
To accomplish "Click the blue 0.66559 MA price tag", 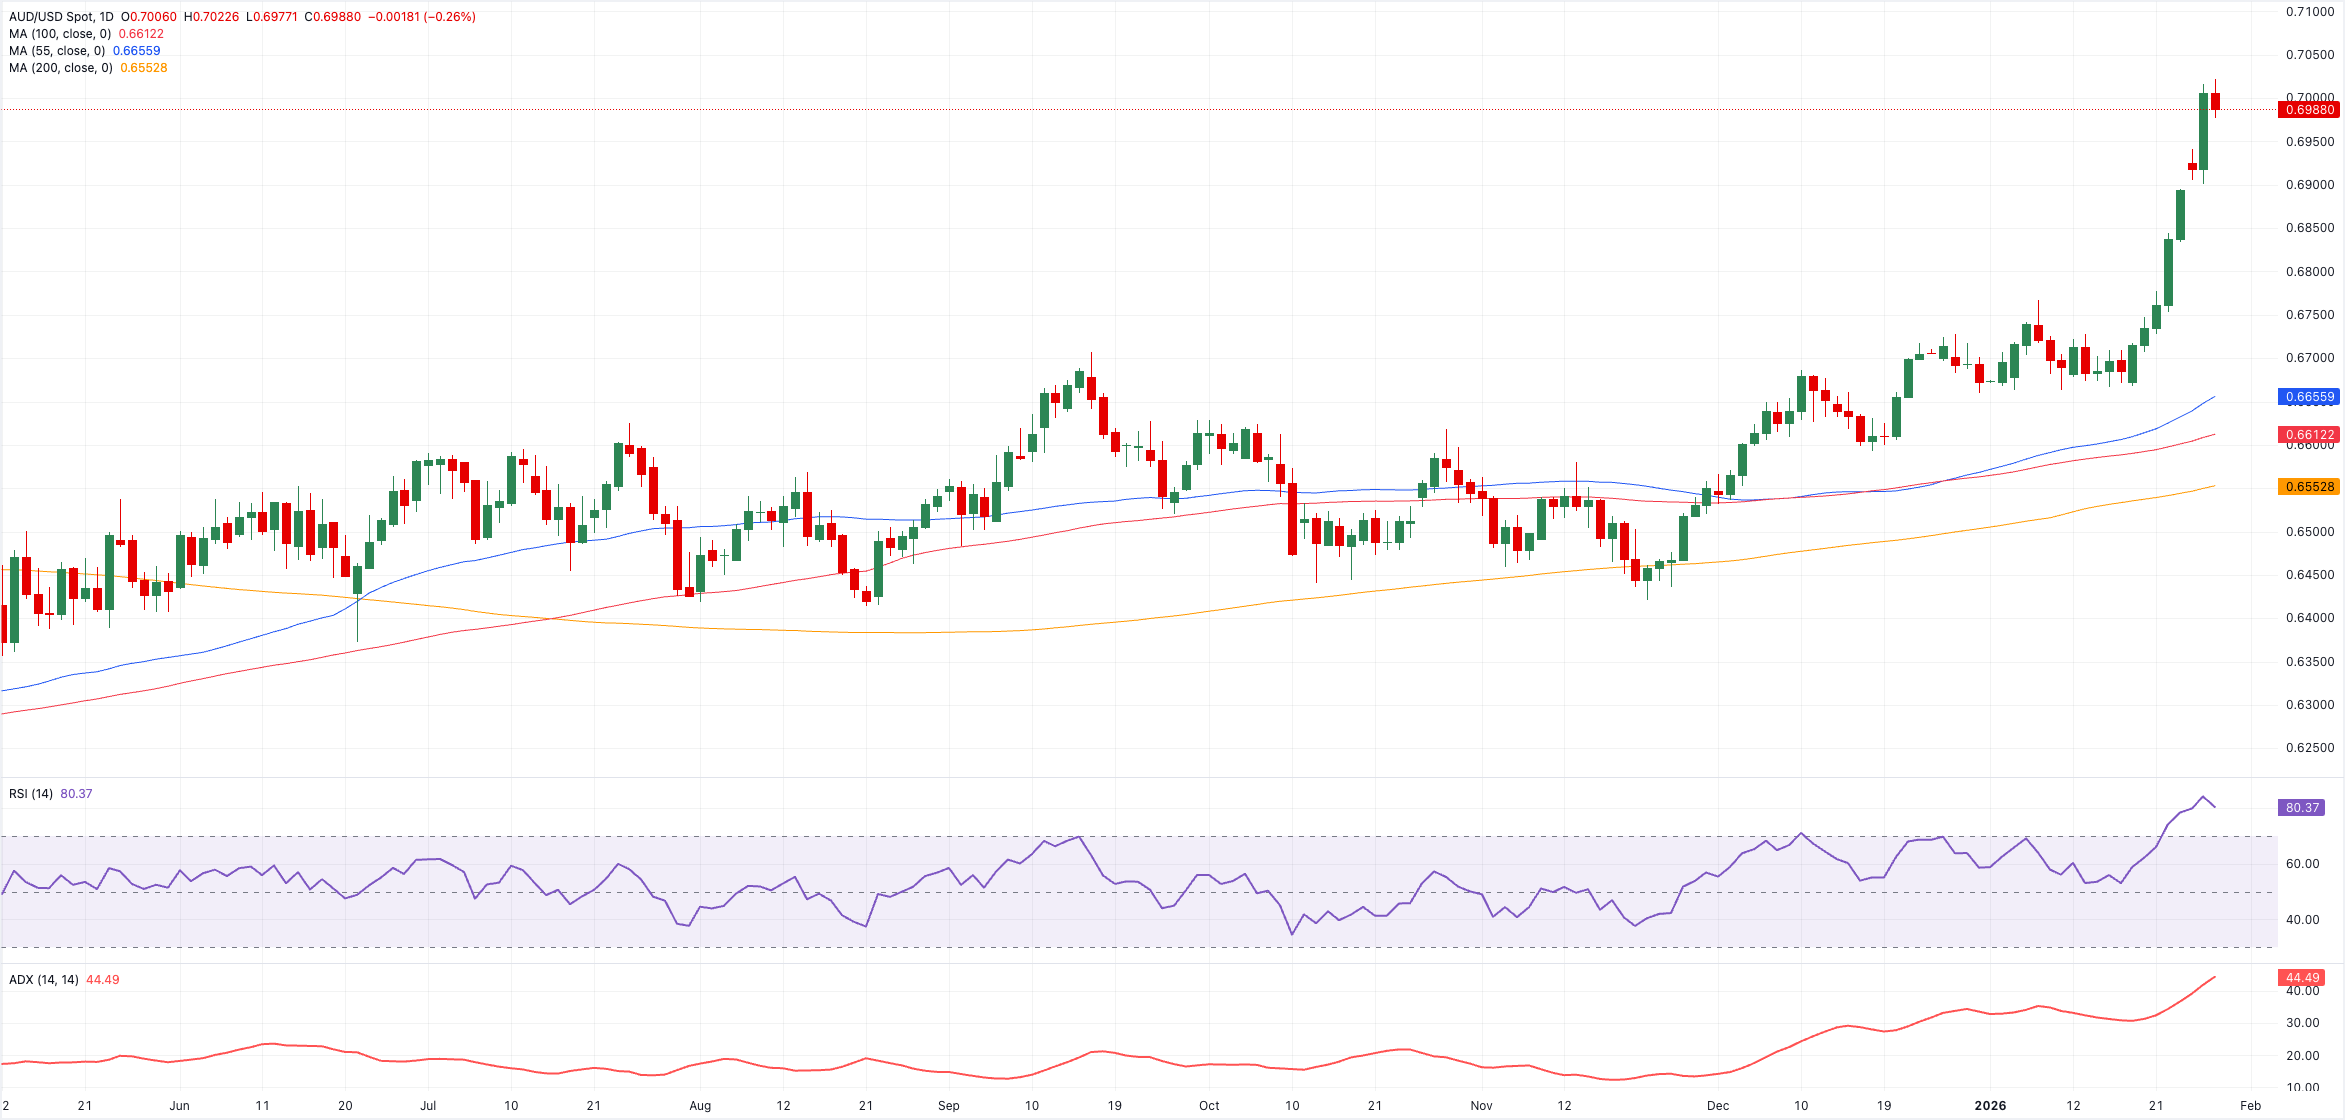I will 2308,397.
